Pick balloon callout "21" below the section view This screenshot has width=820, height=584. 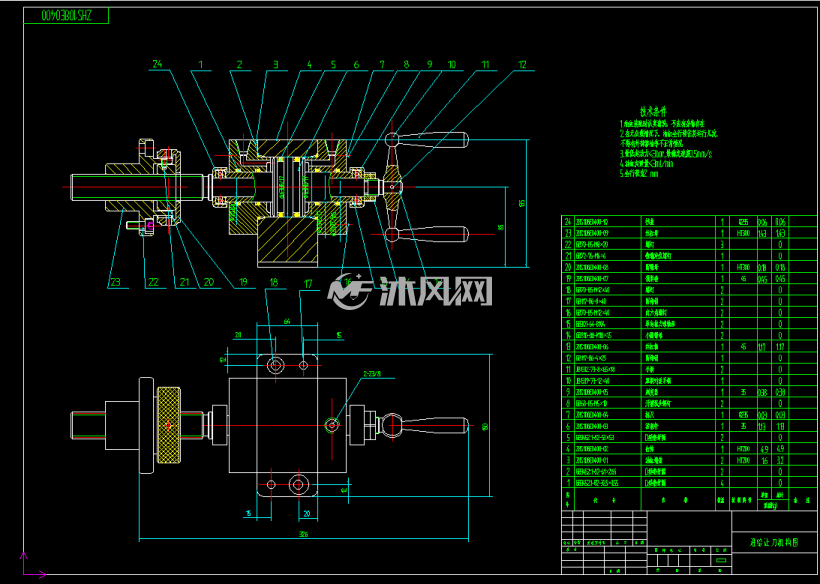[x=184, y=282]
